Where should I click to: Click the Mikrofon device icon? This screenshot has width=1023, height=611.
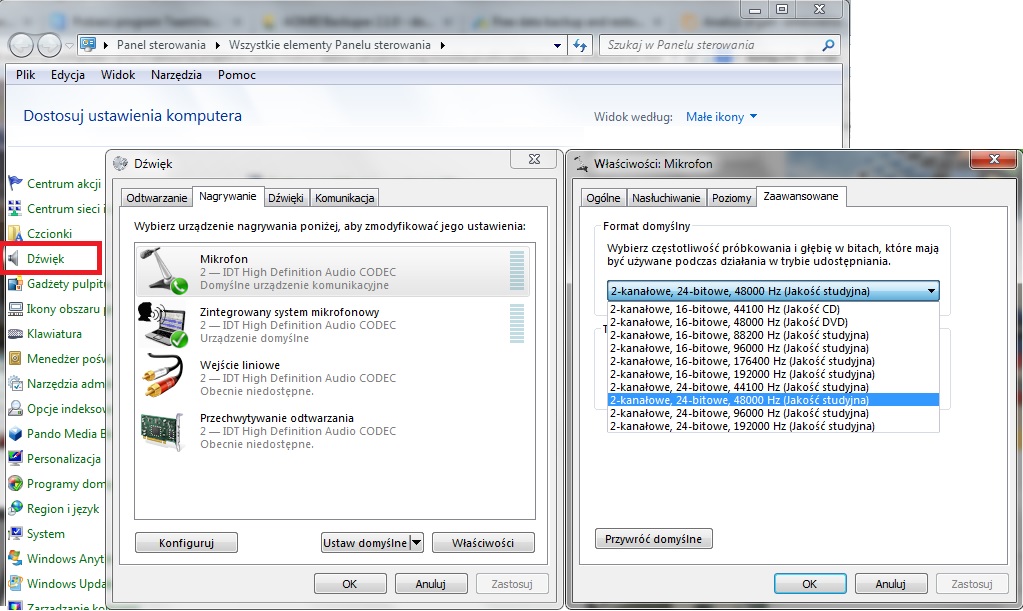pos(164,271)
